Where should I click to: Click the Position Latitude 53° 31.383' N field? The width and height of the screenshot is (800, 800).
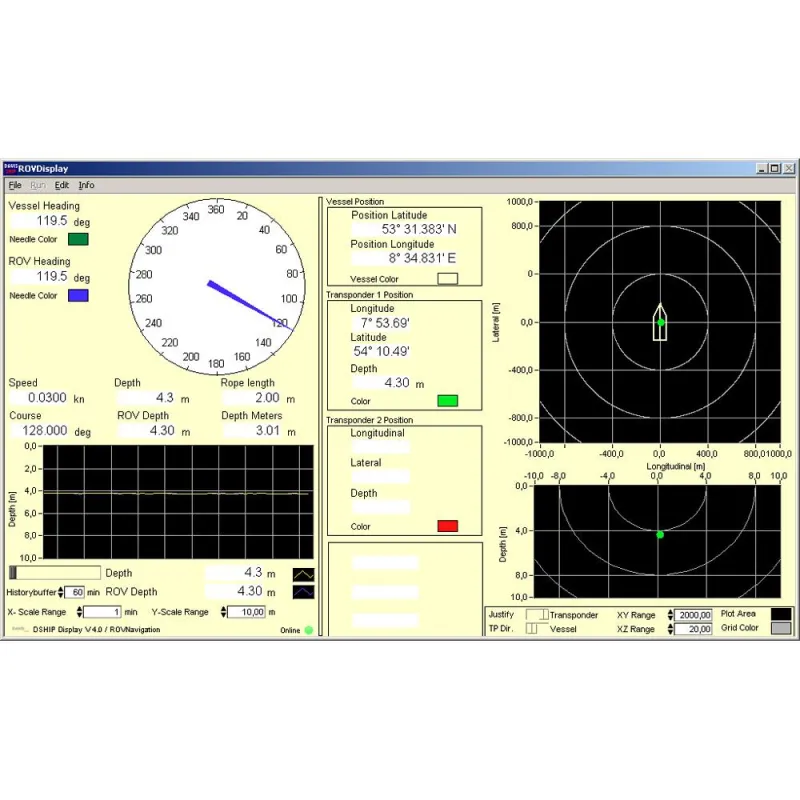[405, 230]
